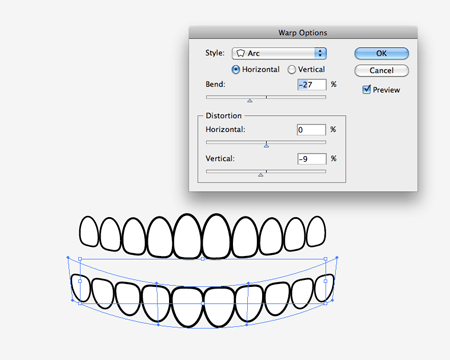Image resolution: width=450 pixels, height=360 pixels.
Task: Click the Cancel button
Action: point(381,71)
